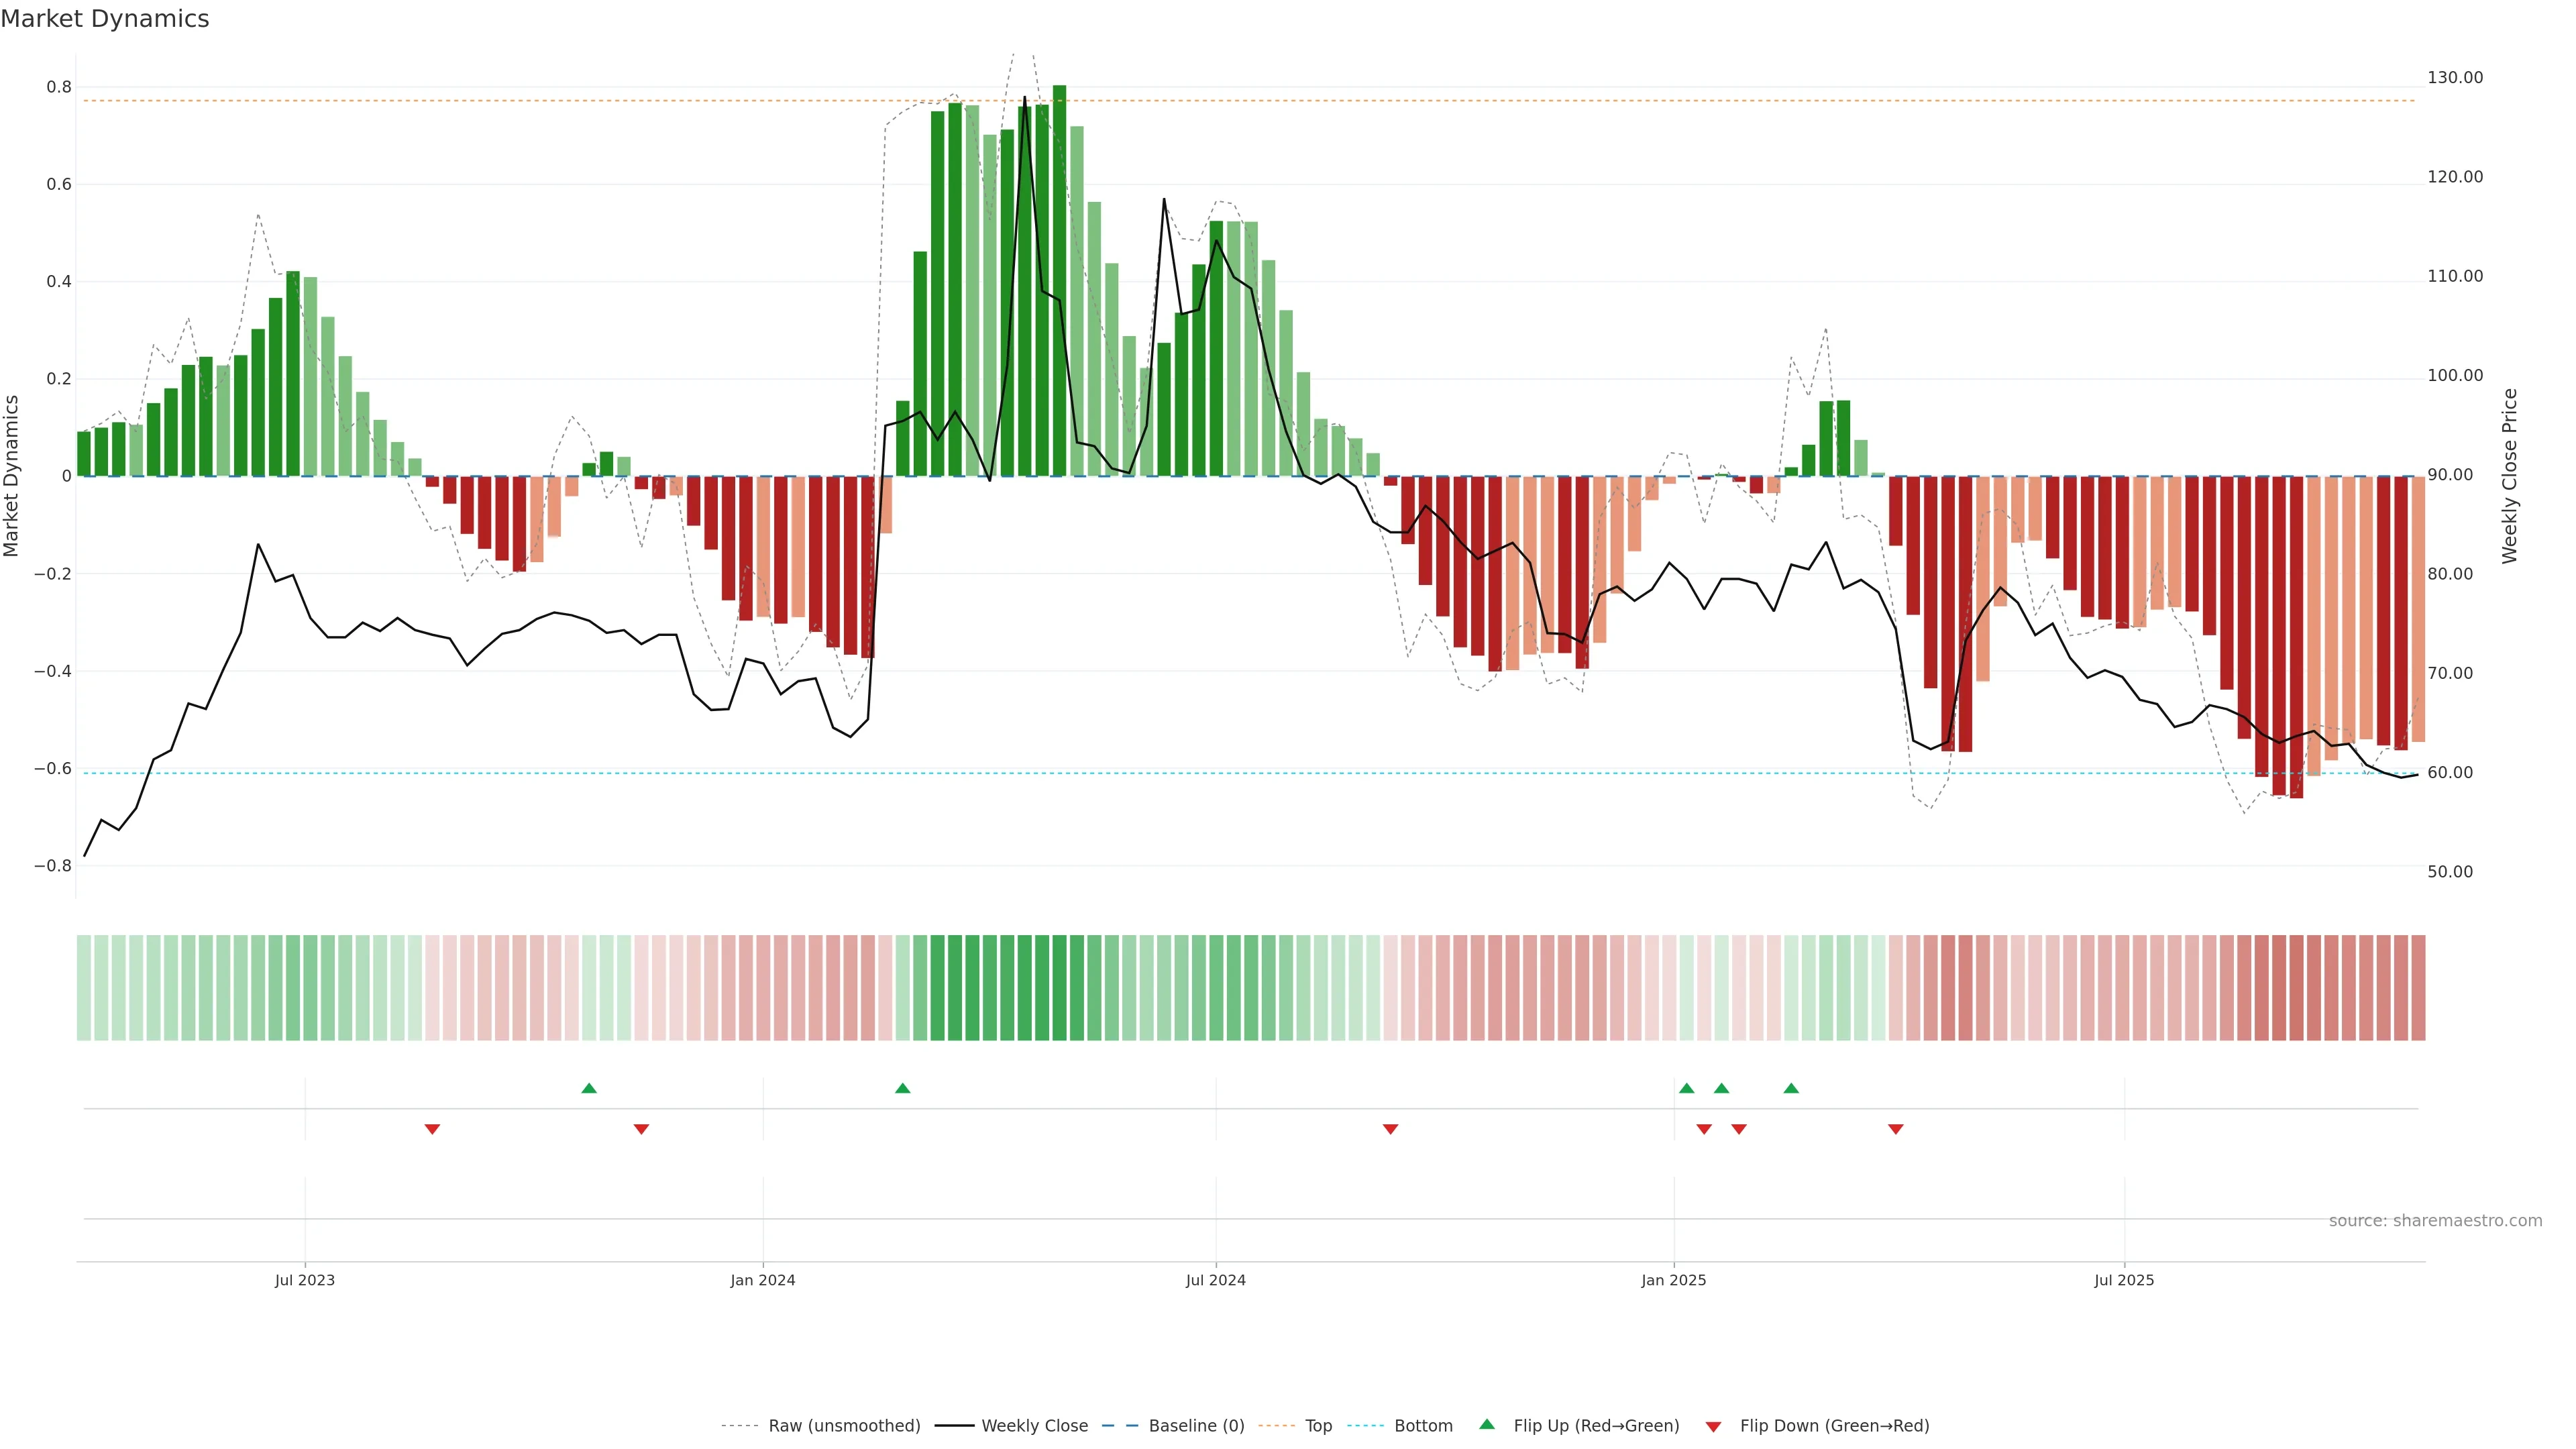Click the Jul 2025 x-axis label
The height and width of the screenshot is (1449, 2576).
[x=2124, y=1280]
